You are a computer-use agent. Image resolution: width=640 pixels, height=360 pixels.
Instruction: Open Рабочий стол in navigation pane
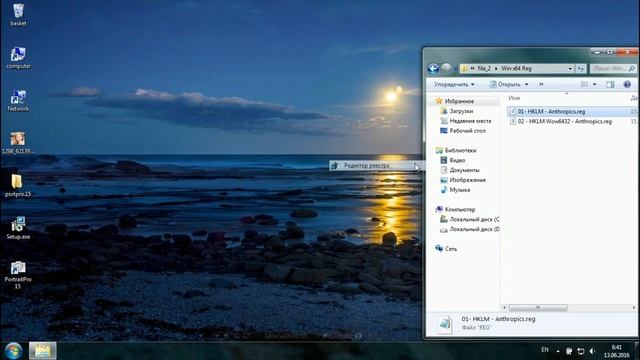coord(467,131)
